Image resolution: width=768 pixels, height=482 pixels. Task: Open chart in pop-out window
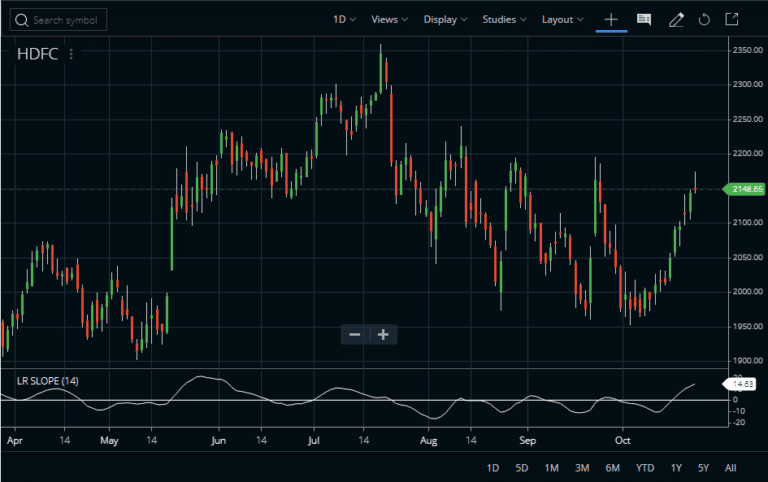click(x=732, y=19)
